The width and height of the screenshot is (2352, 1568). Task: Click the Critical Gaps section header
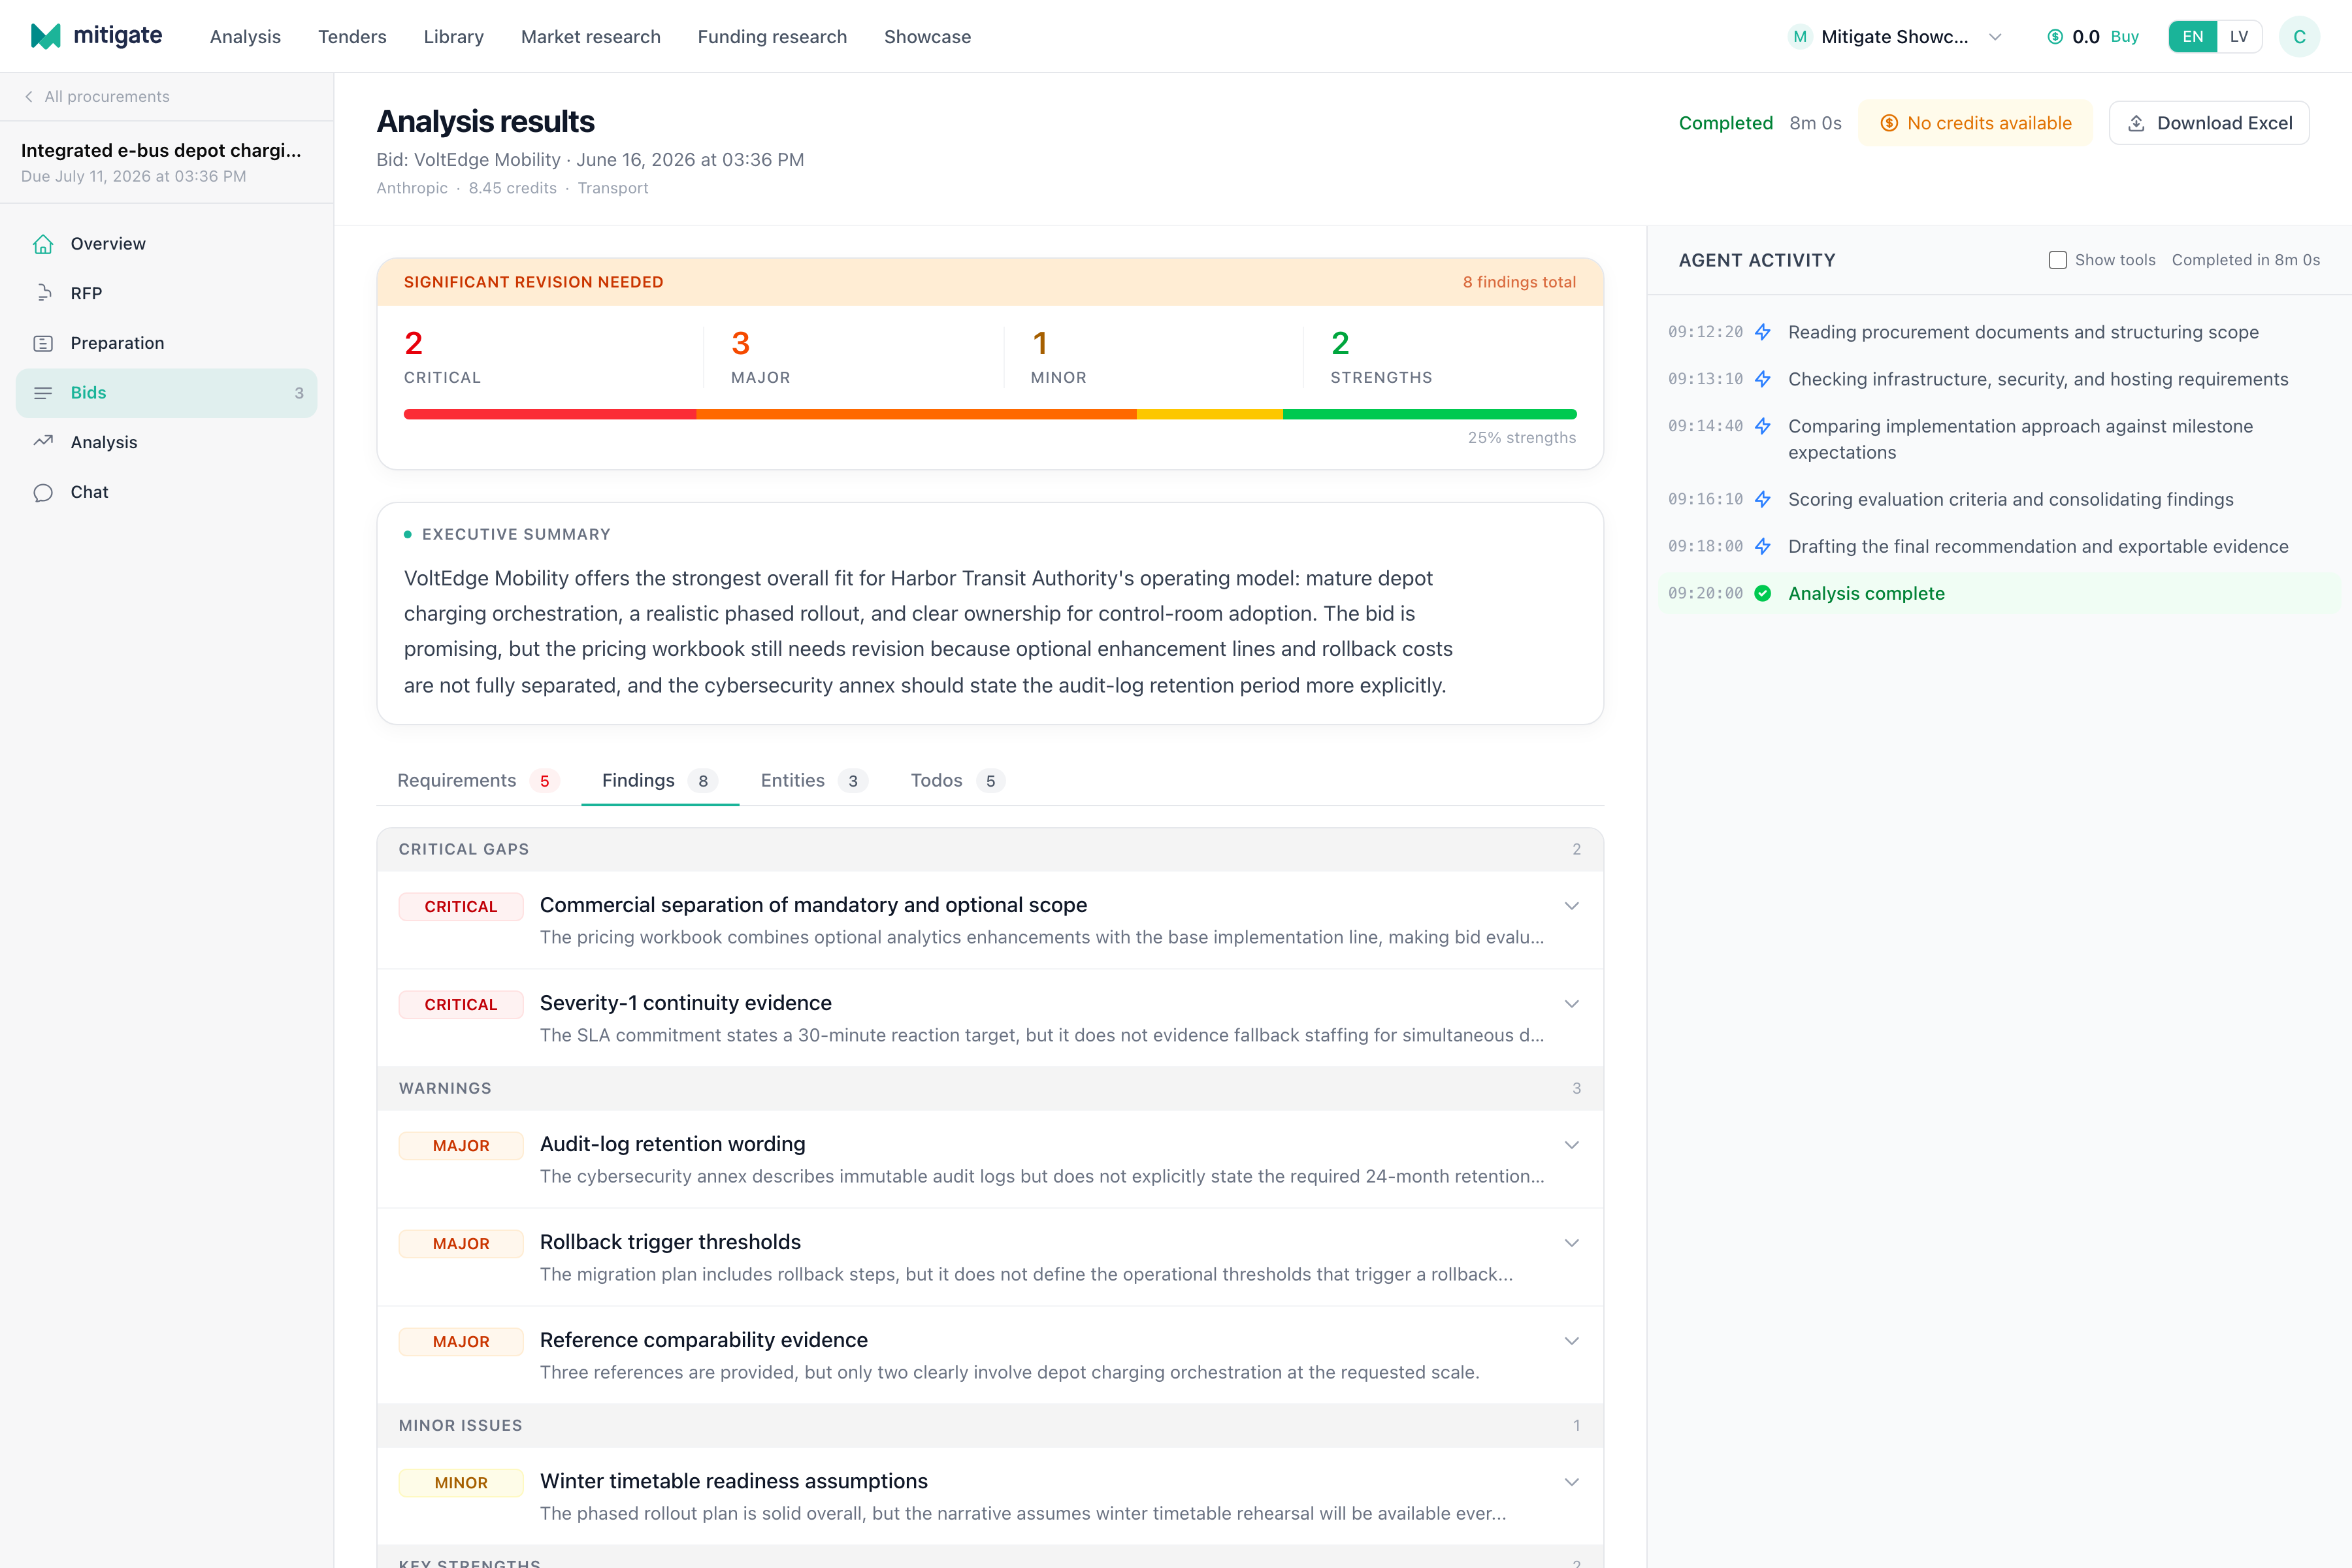coord(990,849)
